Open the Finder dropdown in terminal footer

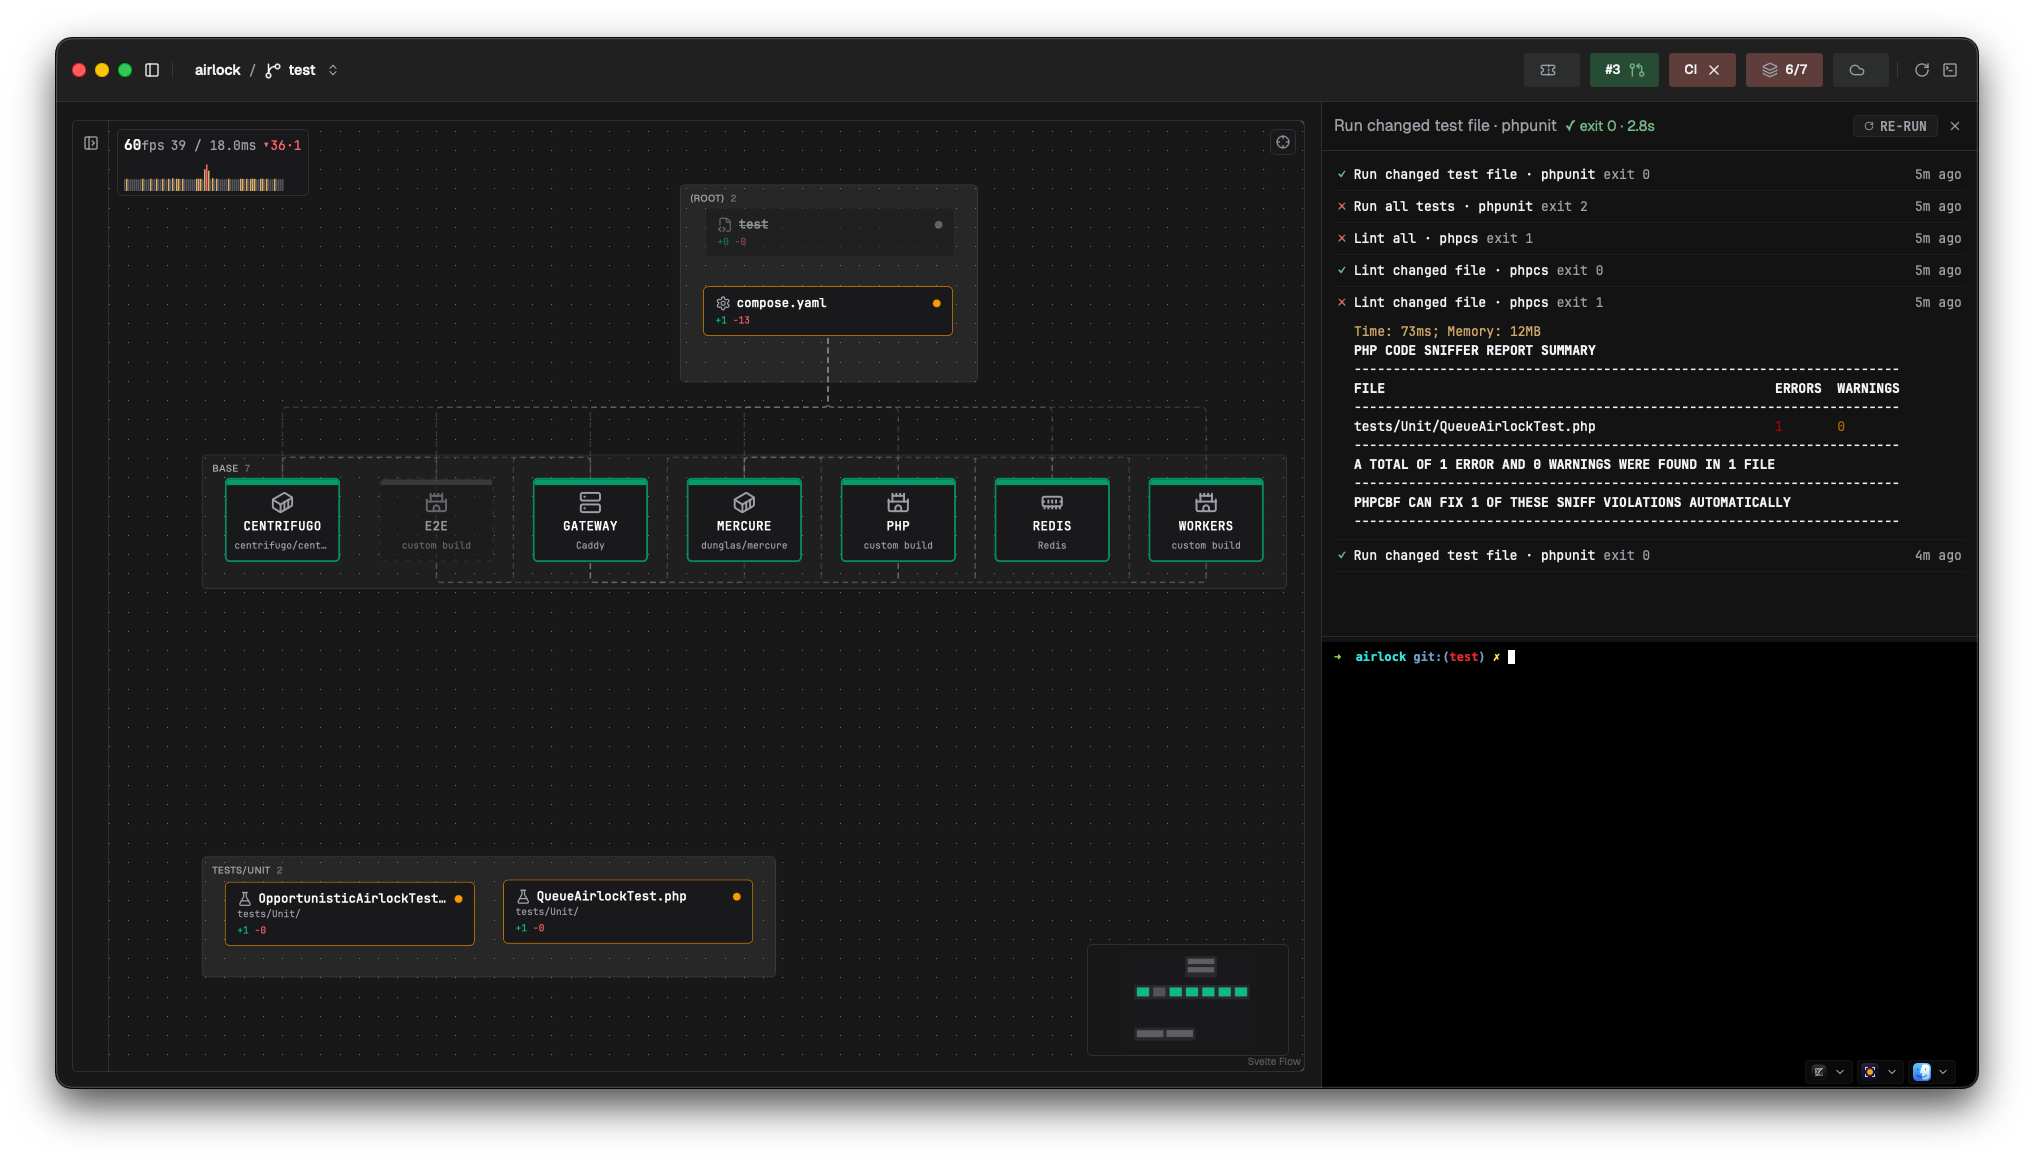point(1943,1072)
